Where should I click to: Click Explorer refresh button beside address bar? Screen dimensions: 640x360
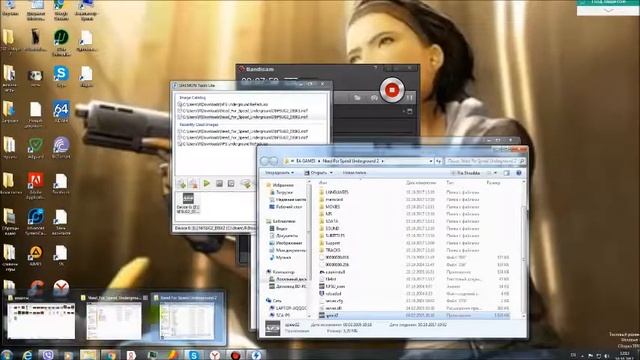point(439,161)
